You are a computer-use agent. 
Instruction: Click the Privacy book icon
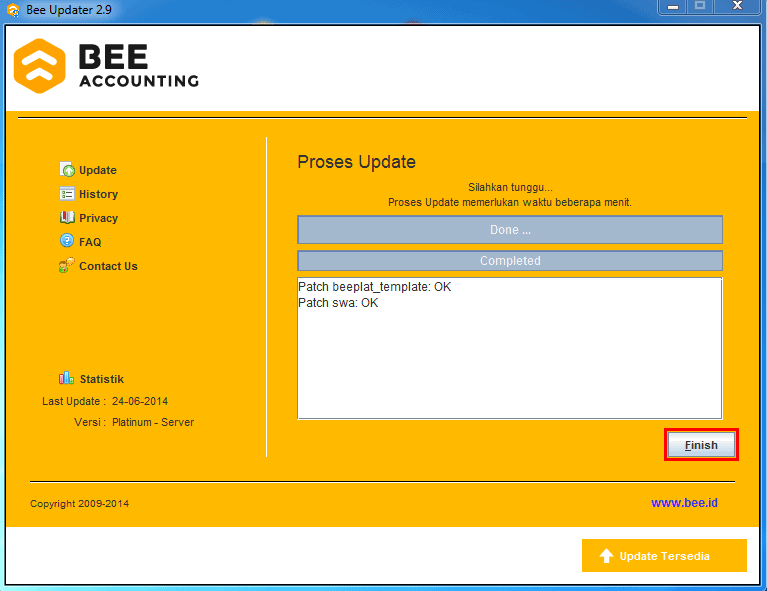point(67,217)
